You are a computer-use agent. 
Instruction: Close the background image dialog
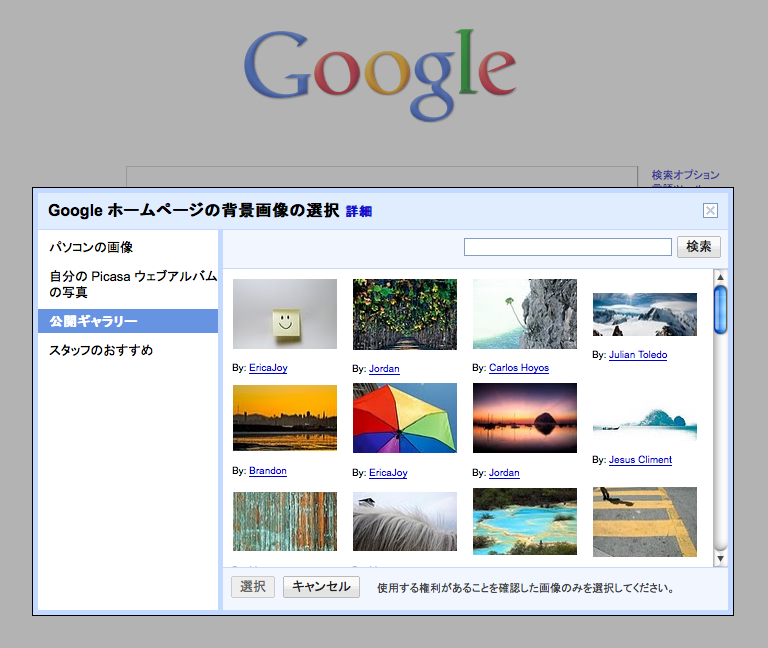(x=710, y=211)
